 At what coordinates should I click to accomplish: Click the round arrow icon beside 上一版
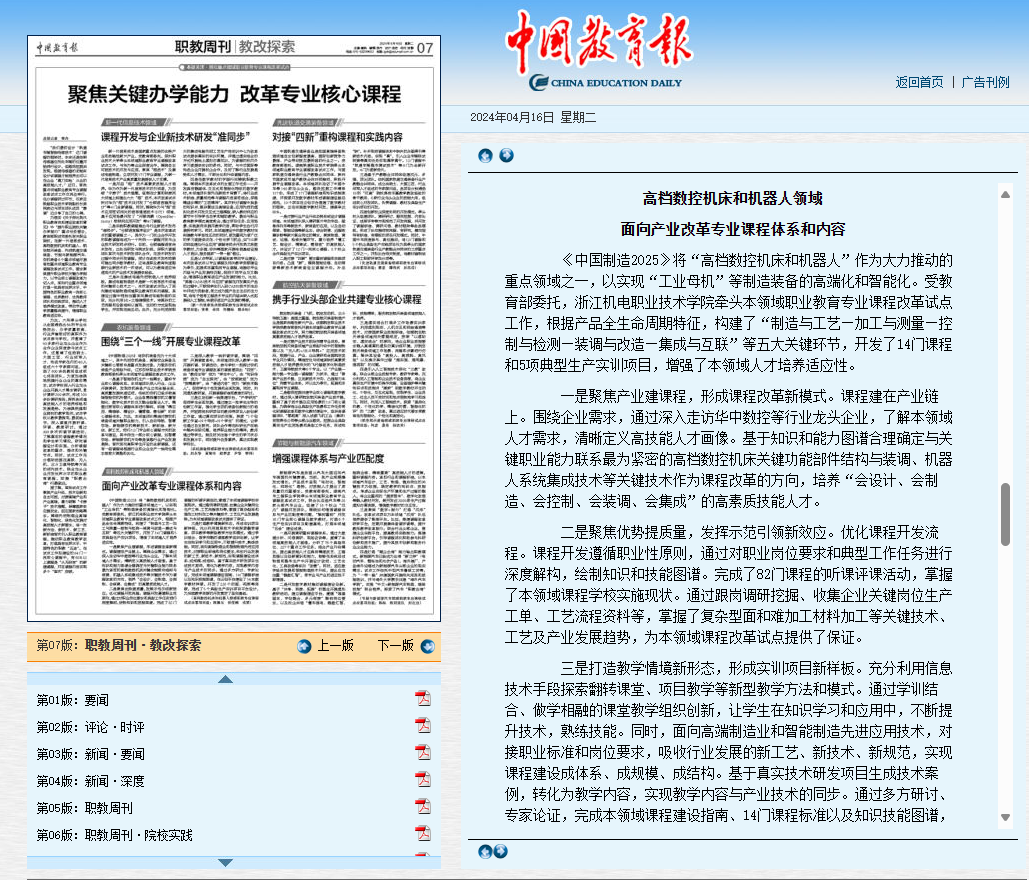coord(305,646)
